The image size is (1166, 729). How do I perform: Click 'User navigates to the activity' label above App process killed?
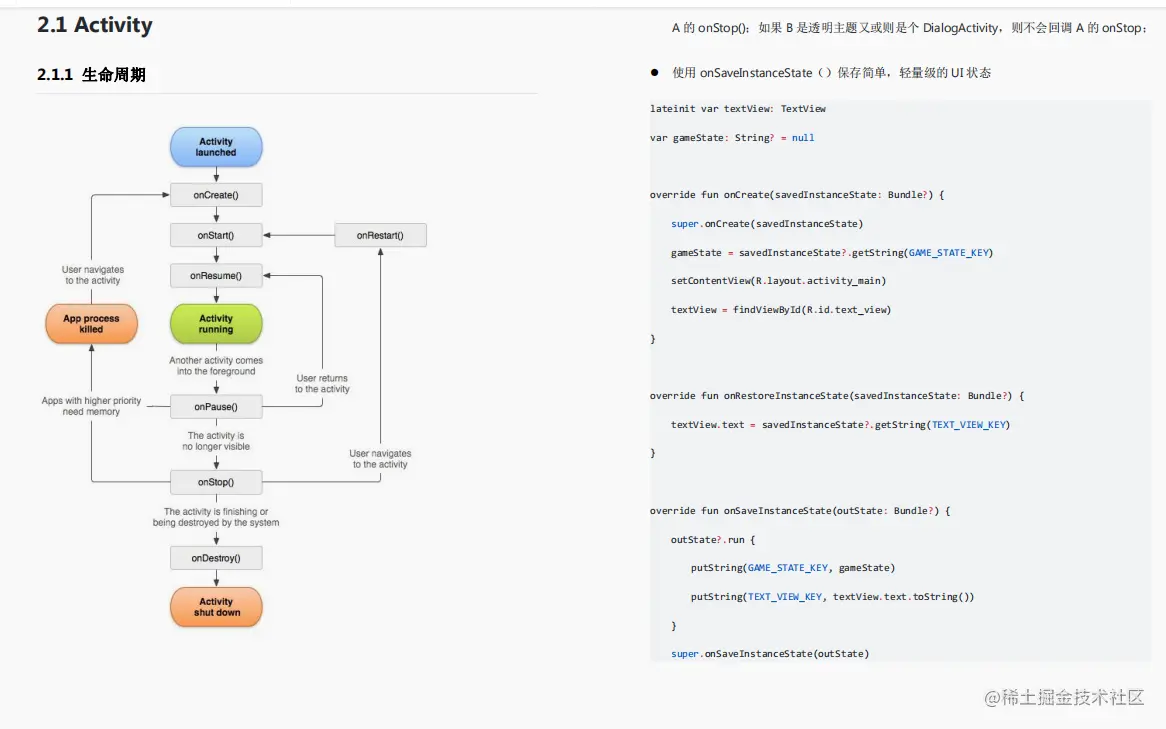(x=93, y=274)
